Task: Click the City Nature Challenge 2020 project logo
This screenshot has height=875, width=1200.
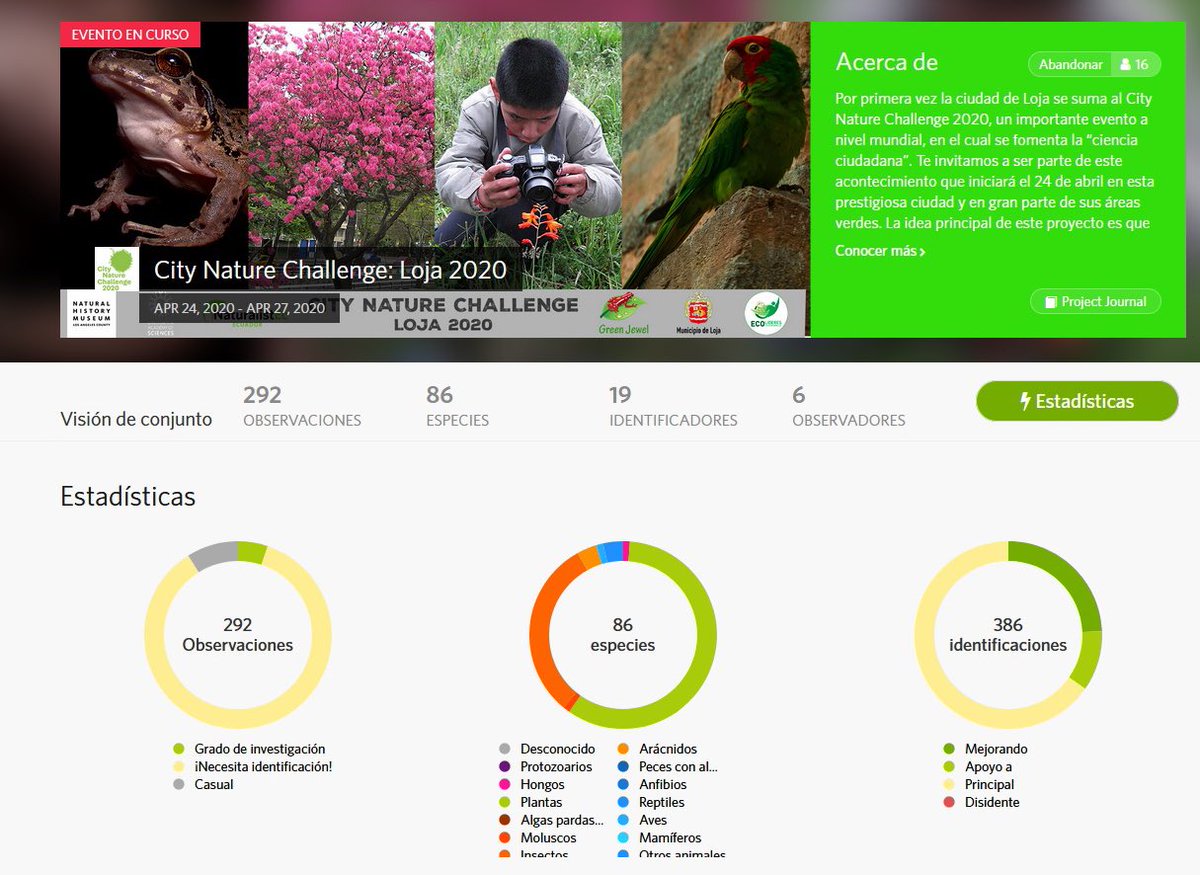Action: (x=116, y=268)
